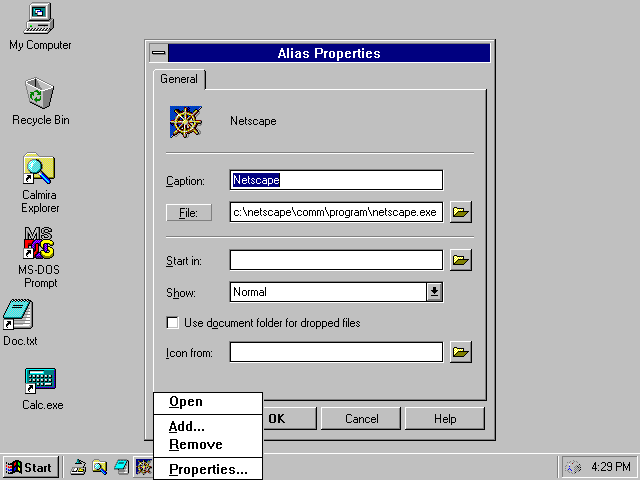
Task: Switch to the General tab
Action: click(179, 79)
